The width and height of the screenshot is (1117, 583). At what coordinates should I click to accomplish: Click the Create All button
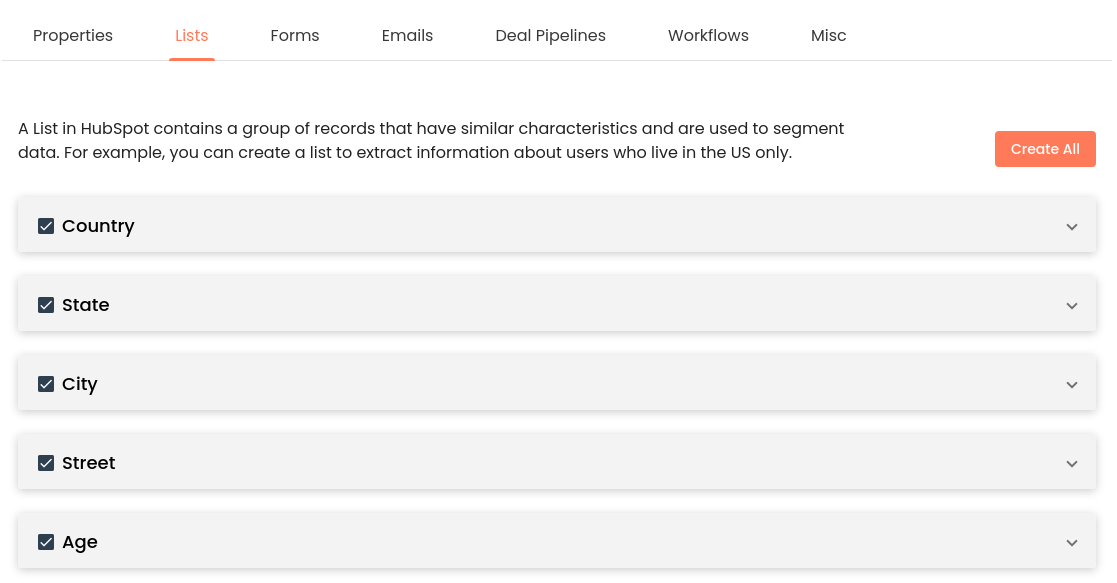1045,148
